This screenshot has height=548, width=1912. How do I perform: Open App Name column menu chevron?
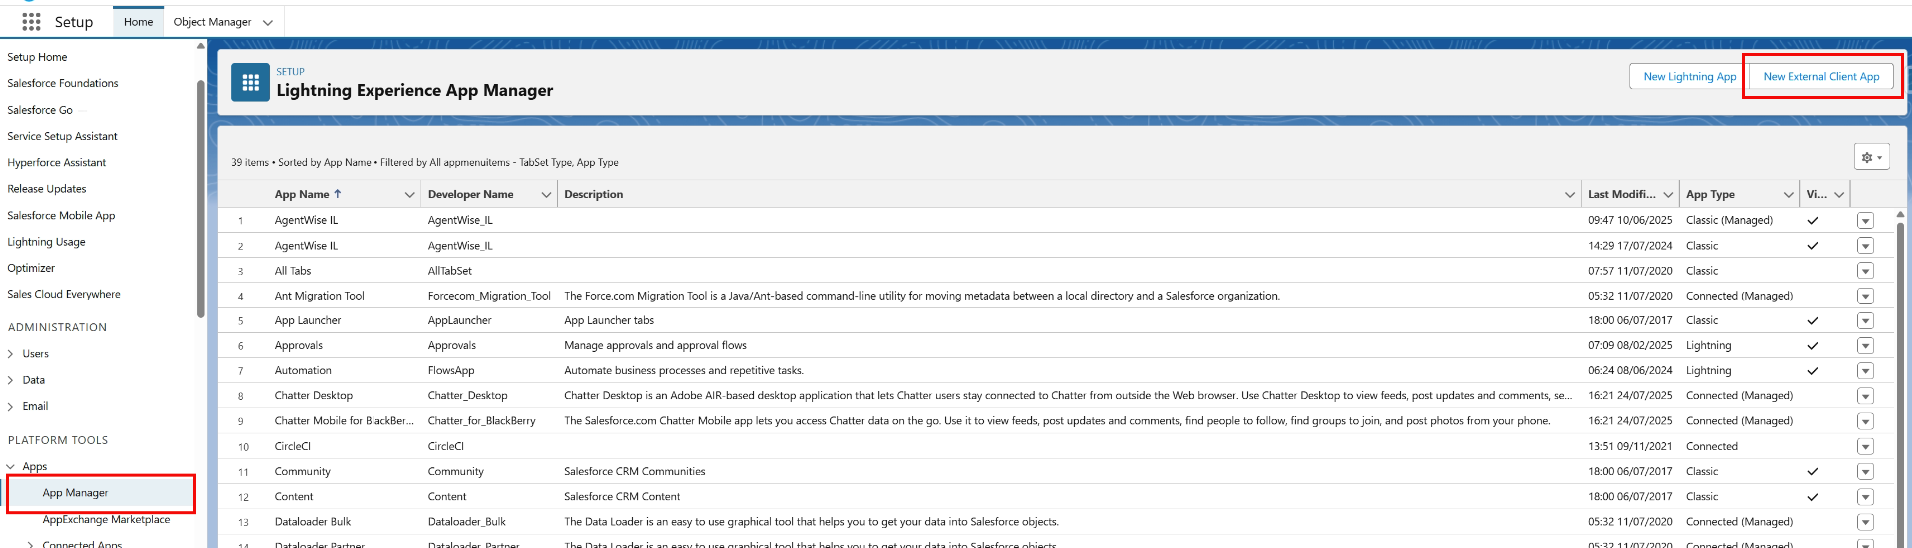click(409, 195)
